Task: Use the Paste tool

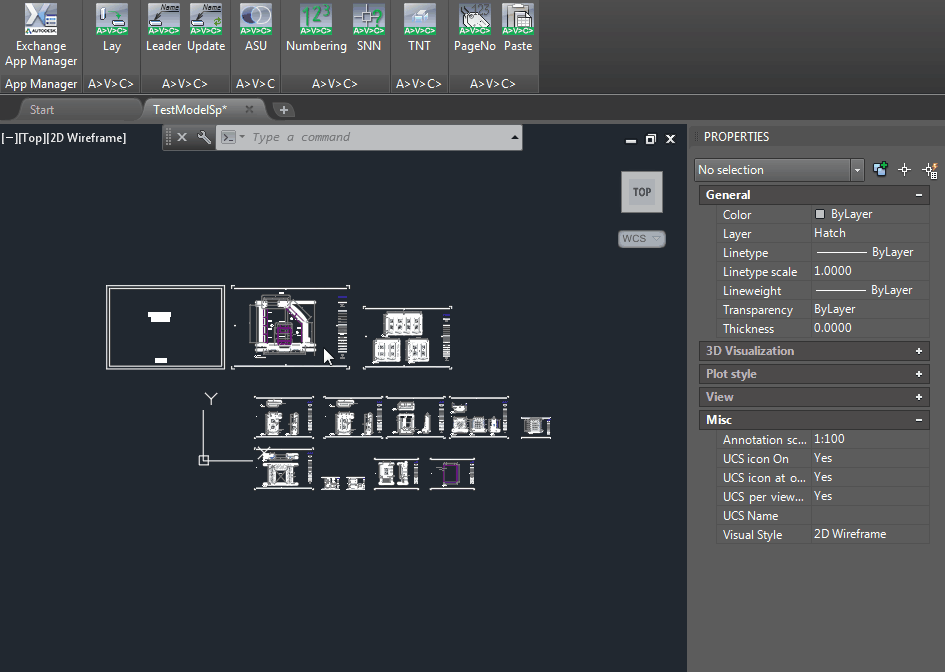Action: coord(518,28)
